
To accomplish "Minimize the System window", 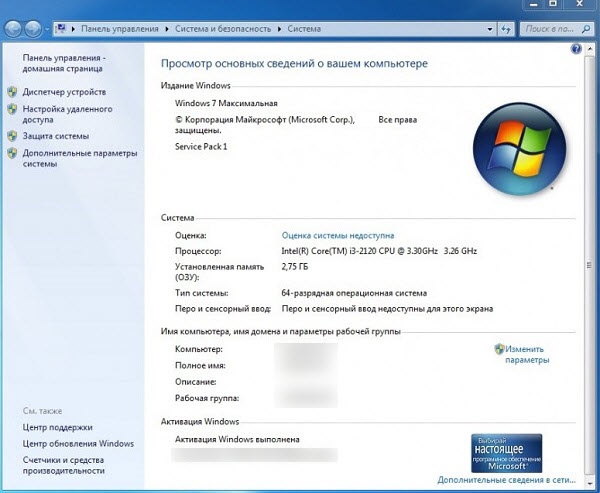I will click(535, 4).
